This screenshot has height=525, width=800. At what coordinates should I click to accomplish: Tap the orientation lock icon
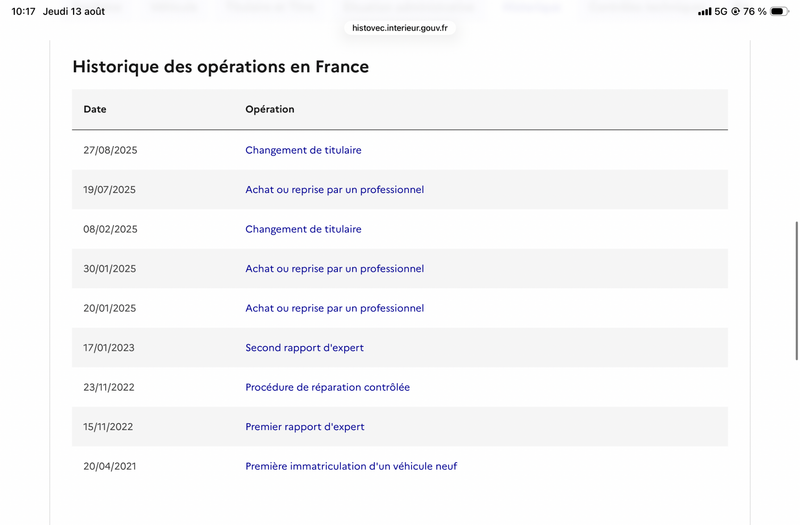735,11
